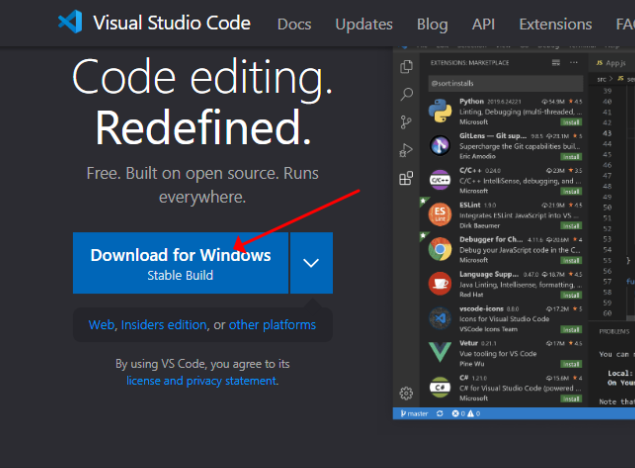Click EXTENSIONS: MARKETPLACE panel title

click(x=470, y=63)
